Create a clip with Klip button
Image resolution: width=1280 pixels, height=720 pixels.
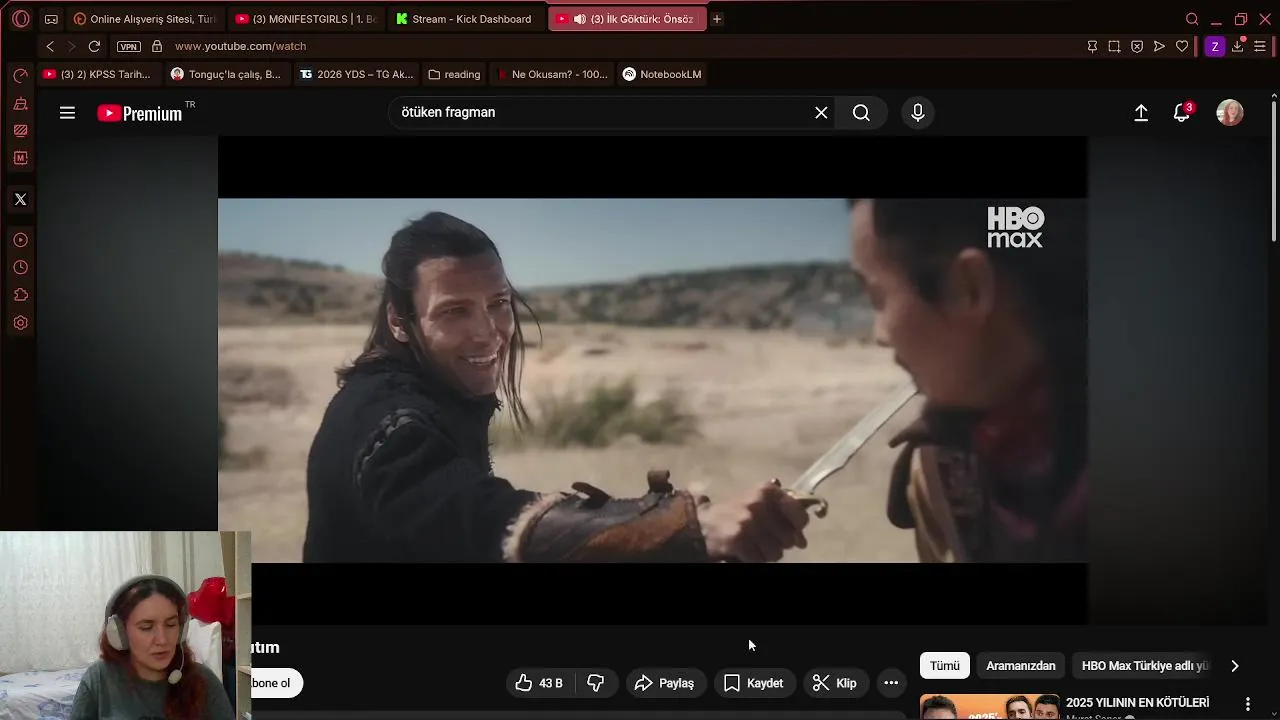835,683
